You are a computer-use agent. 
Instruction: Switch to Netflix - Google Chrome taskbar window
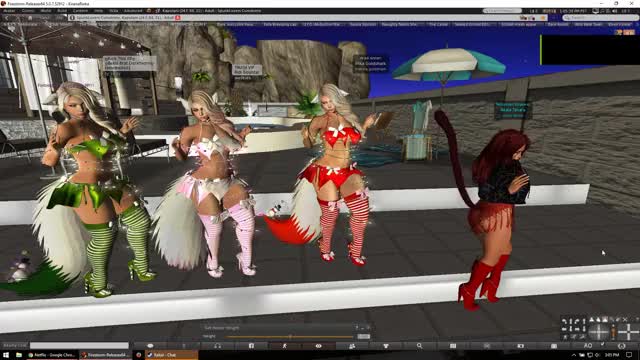pyautogui.click(x=52, y=355)
